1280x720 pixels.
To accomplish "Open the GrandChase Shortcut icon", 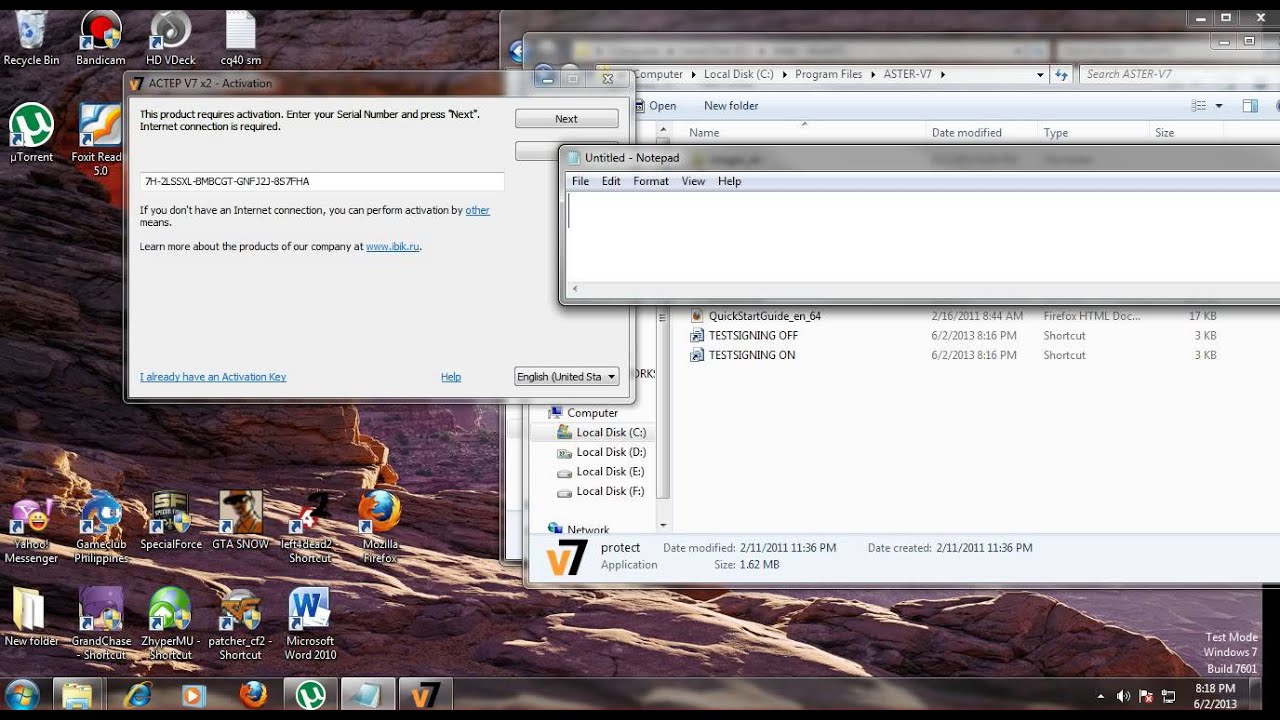I will coord(101,624).
